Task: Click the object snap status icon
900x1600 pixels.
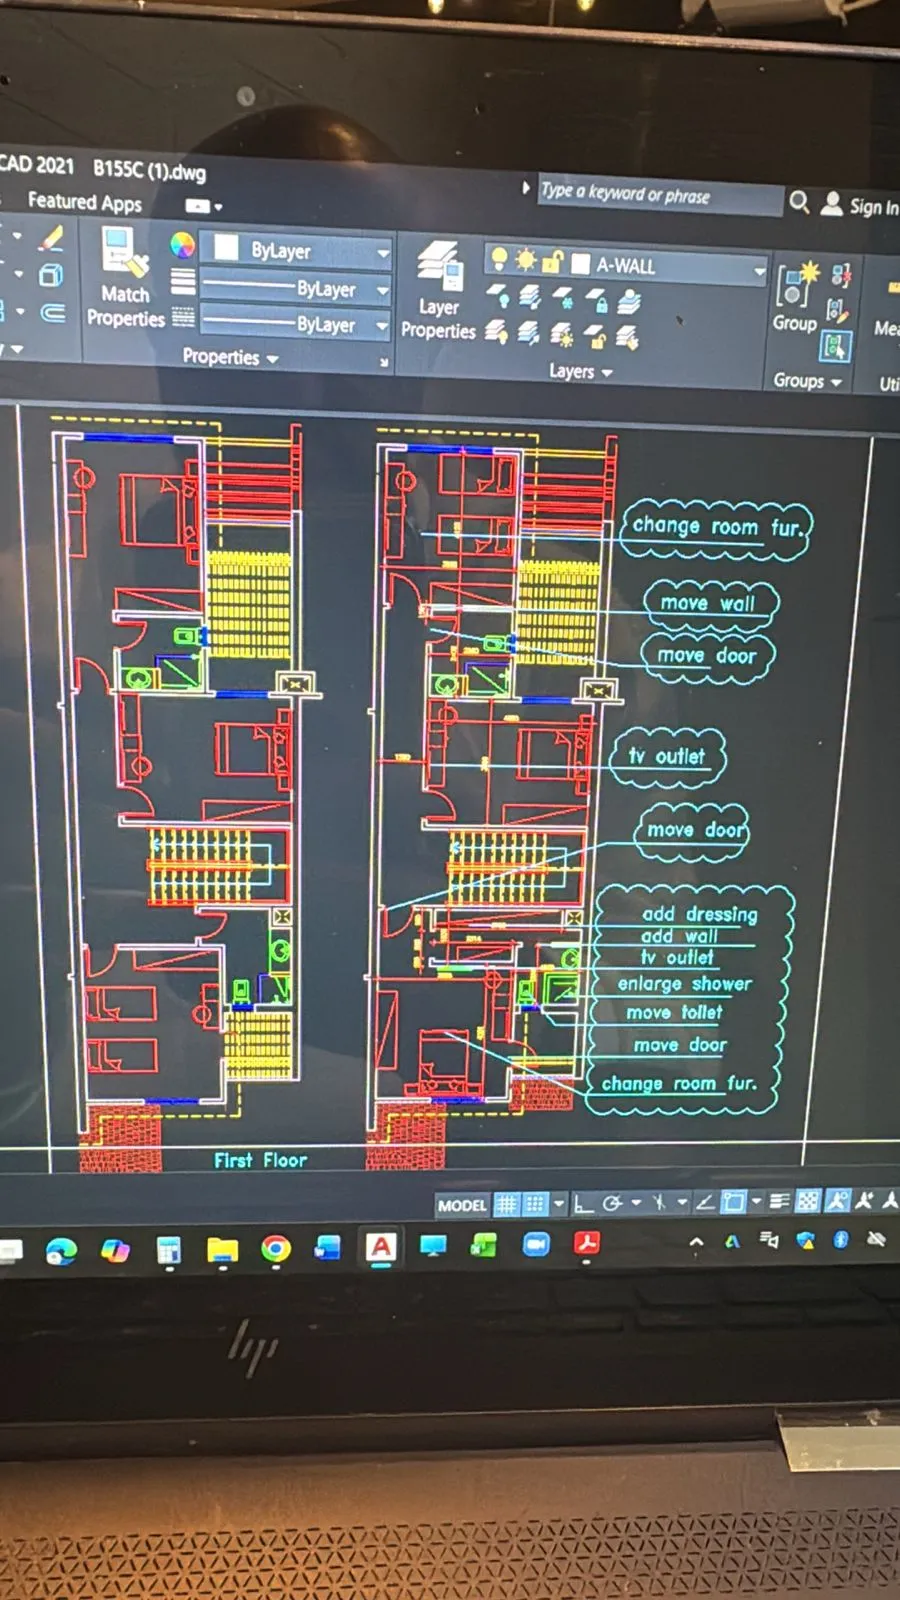Action: click(x=734, y=1202)
